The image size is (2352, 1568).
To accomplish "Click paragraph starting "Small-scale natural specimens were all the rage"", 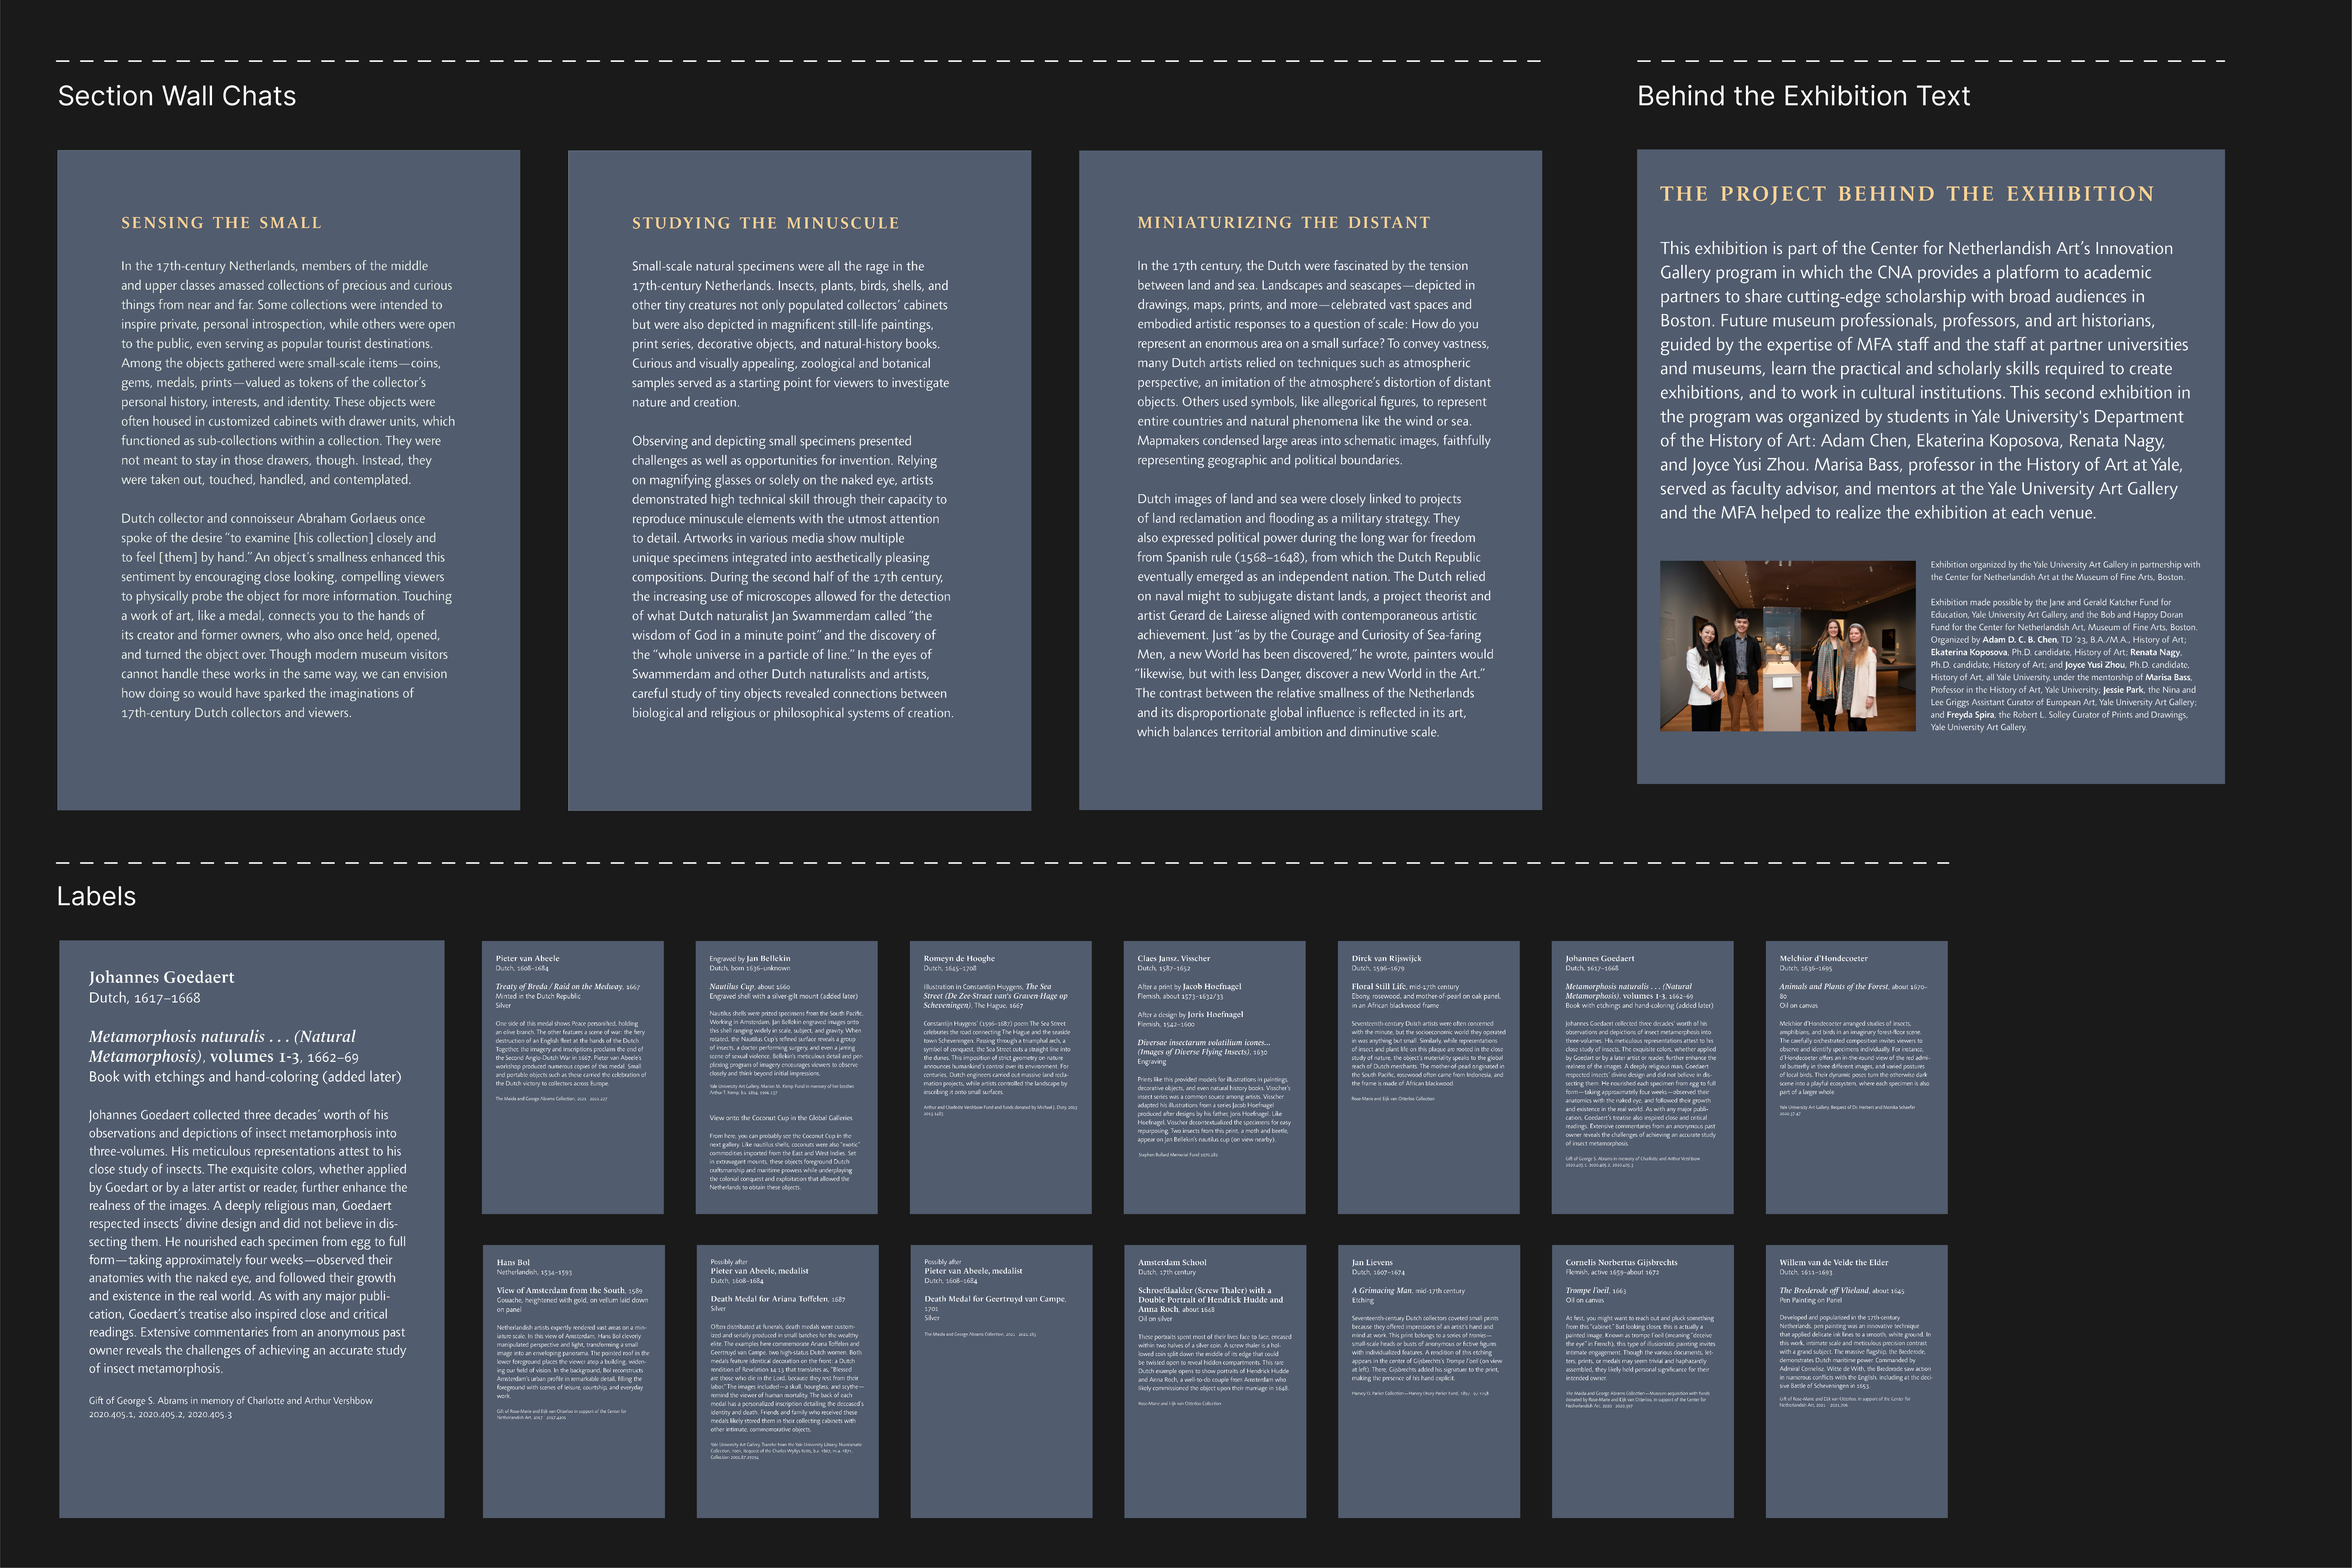I will (790, 334).
